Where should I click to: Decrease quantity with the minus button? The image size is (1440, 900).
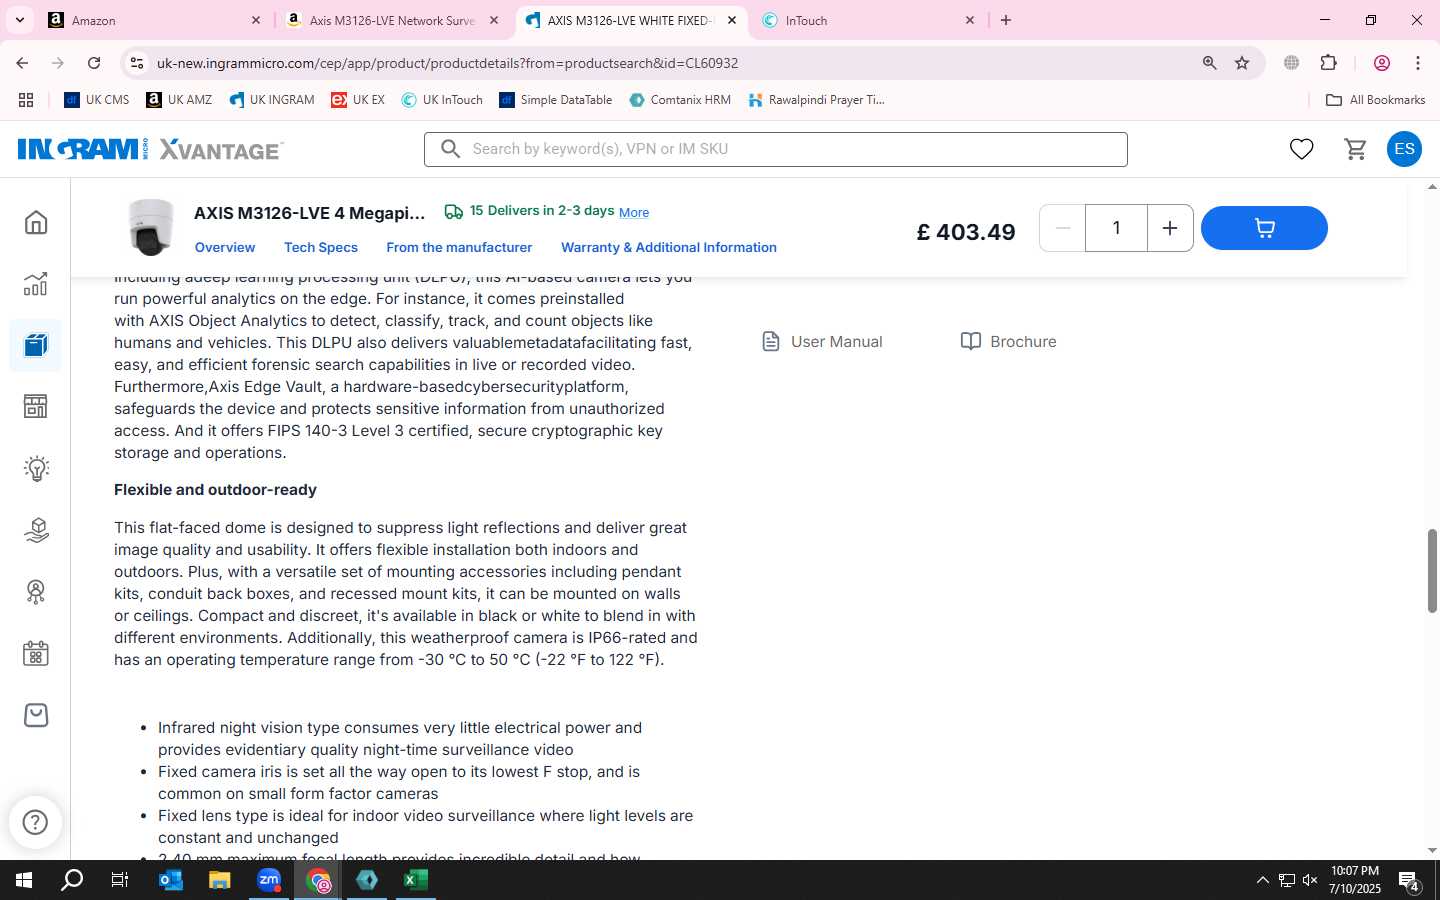click(1063, 228)
